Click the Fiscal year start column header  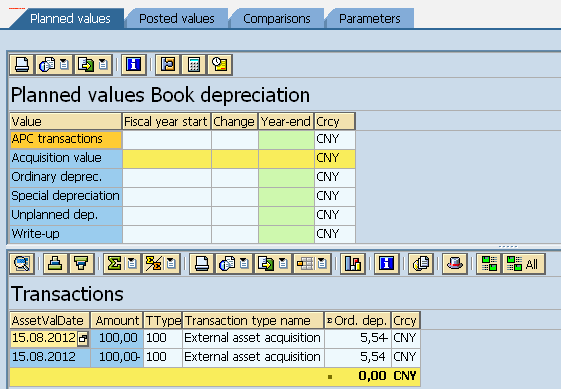(x=166, y=121)
